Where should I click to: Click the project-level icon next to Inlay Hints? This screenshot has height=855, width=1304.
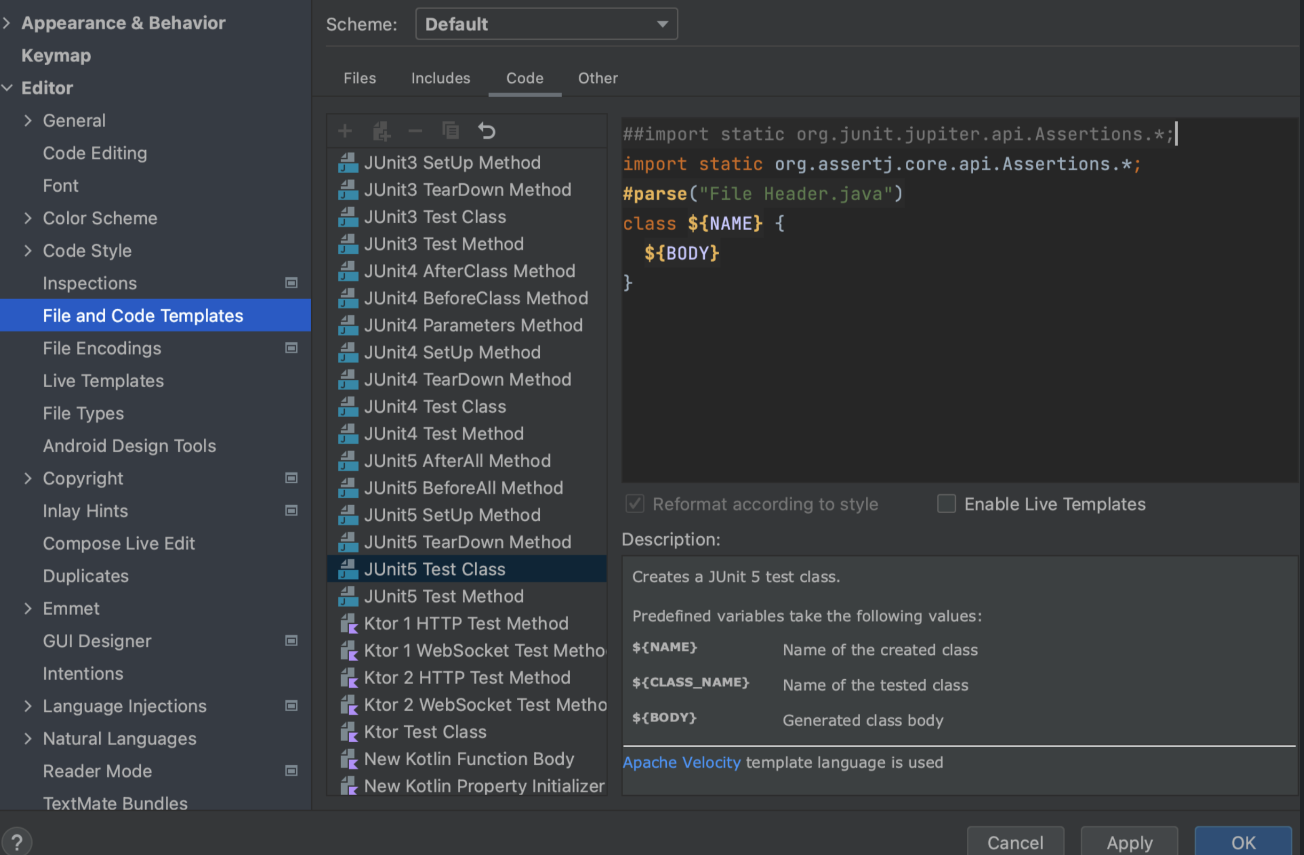click(x=291, y=511)
